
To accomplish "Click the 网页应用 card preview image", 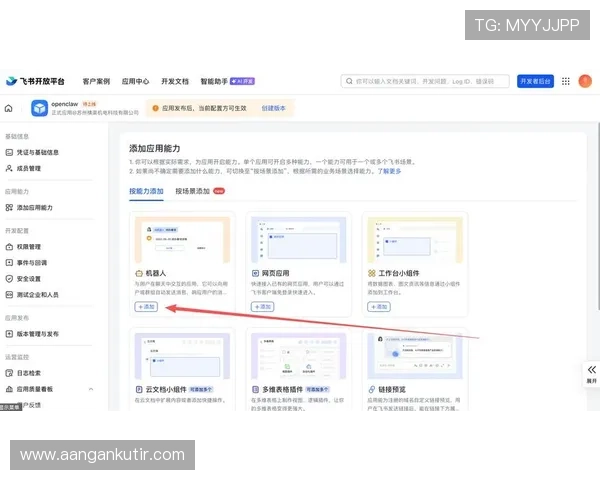I will [x=299, y=240].
